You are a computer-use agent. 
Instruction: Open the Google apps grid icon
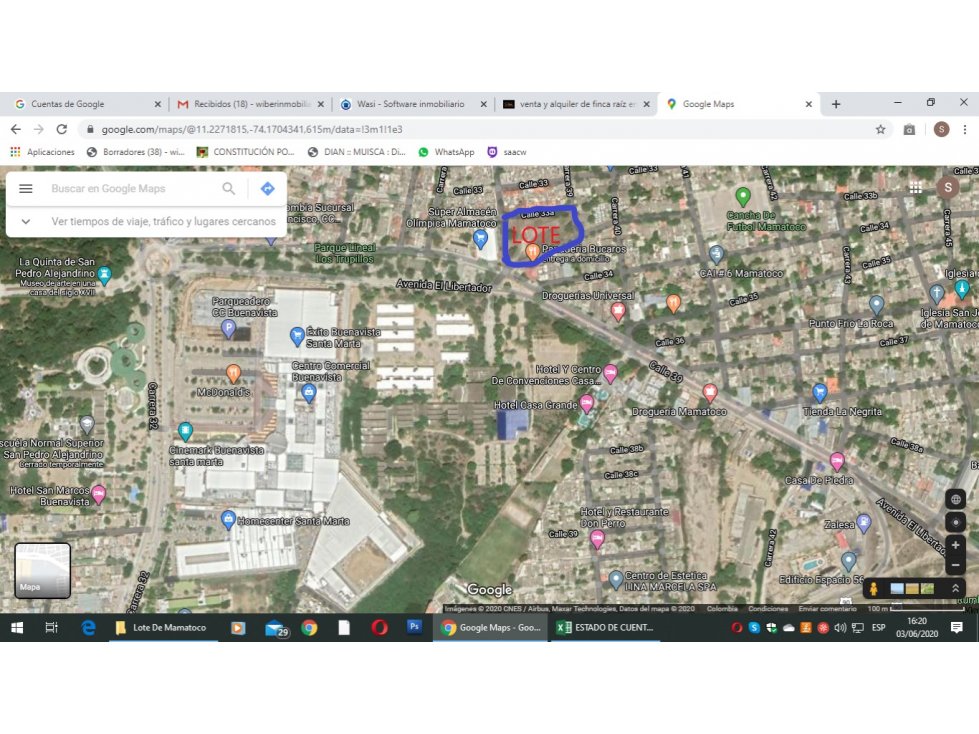point(915,188)
